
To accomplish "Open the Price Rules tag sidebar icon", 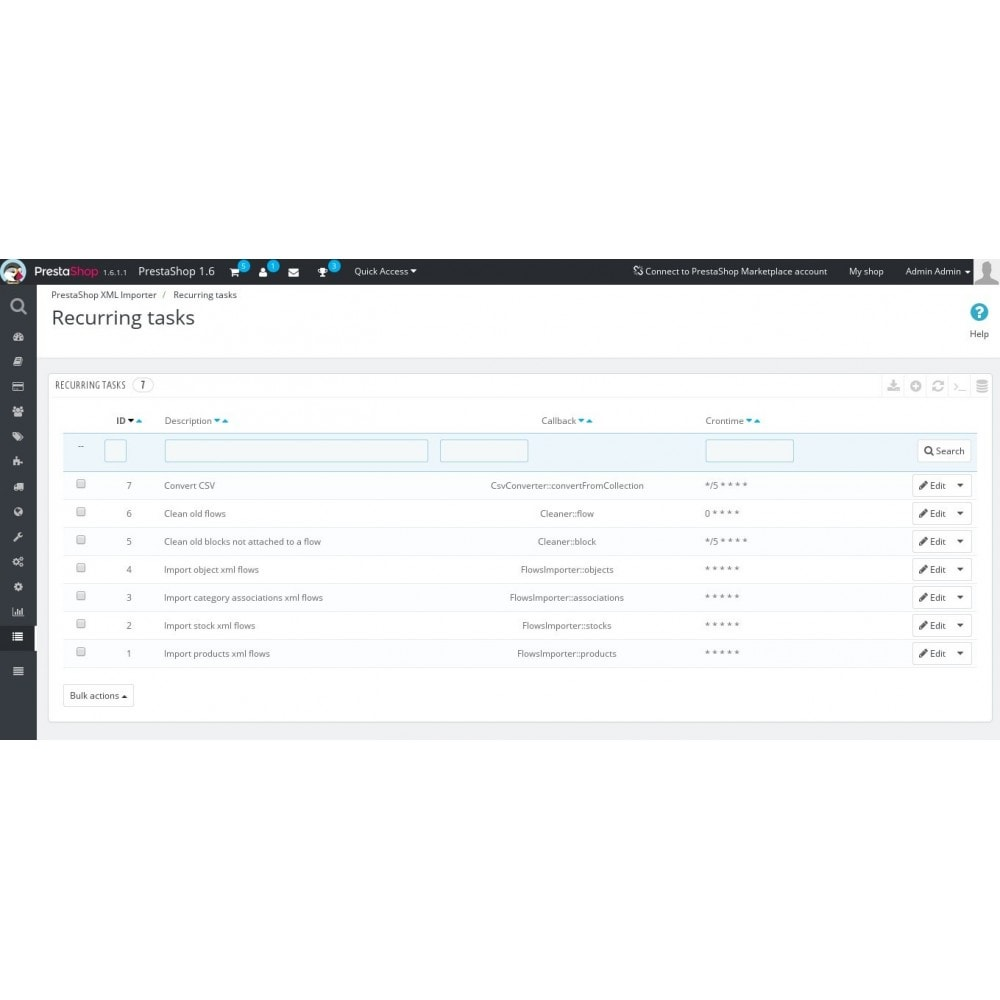I will [18, 436].
